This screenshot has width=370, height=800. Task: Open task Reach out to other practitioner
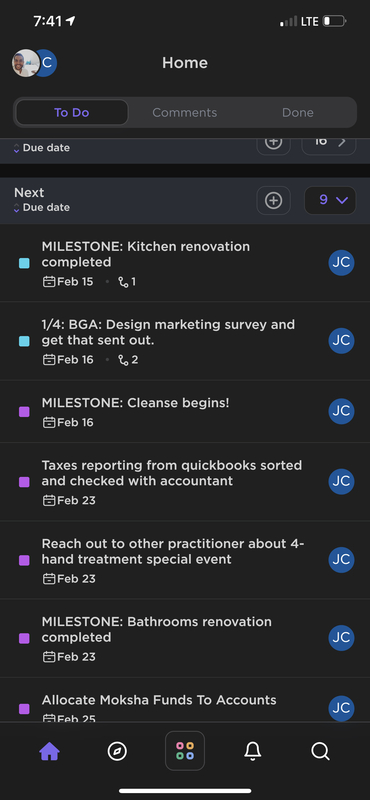tap(172, 552)
